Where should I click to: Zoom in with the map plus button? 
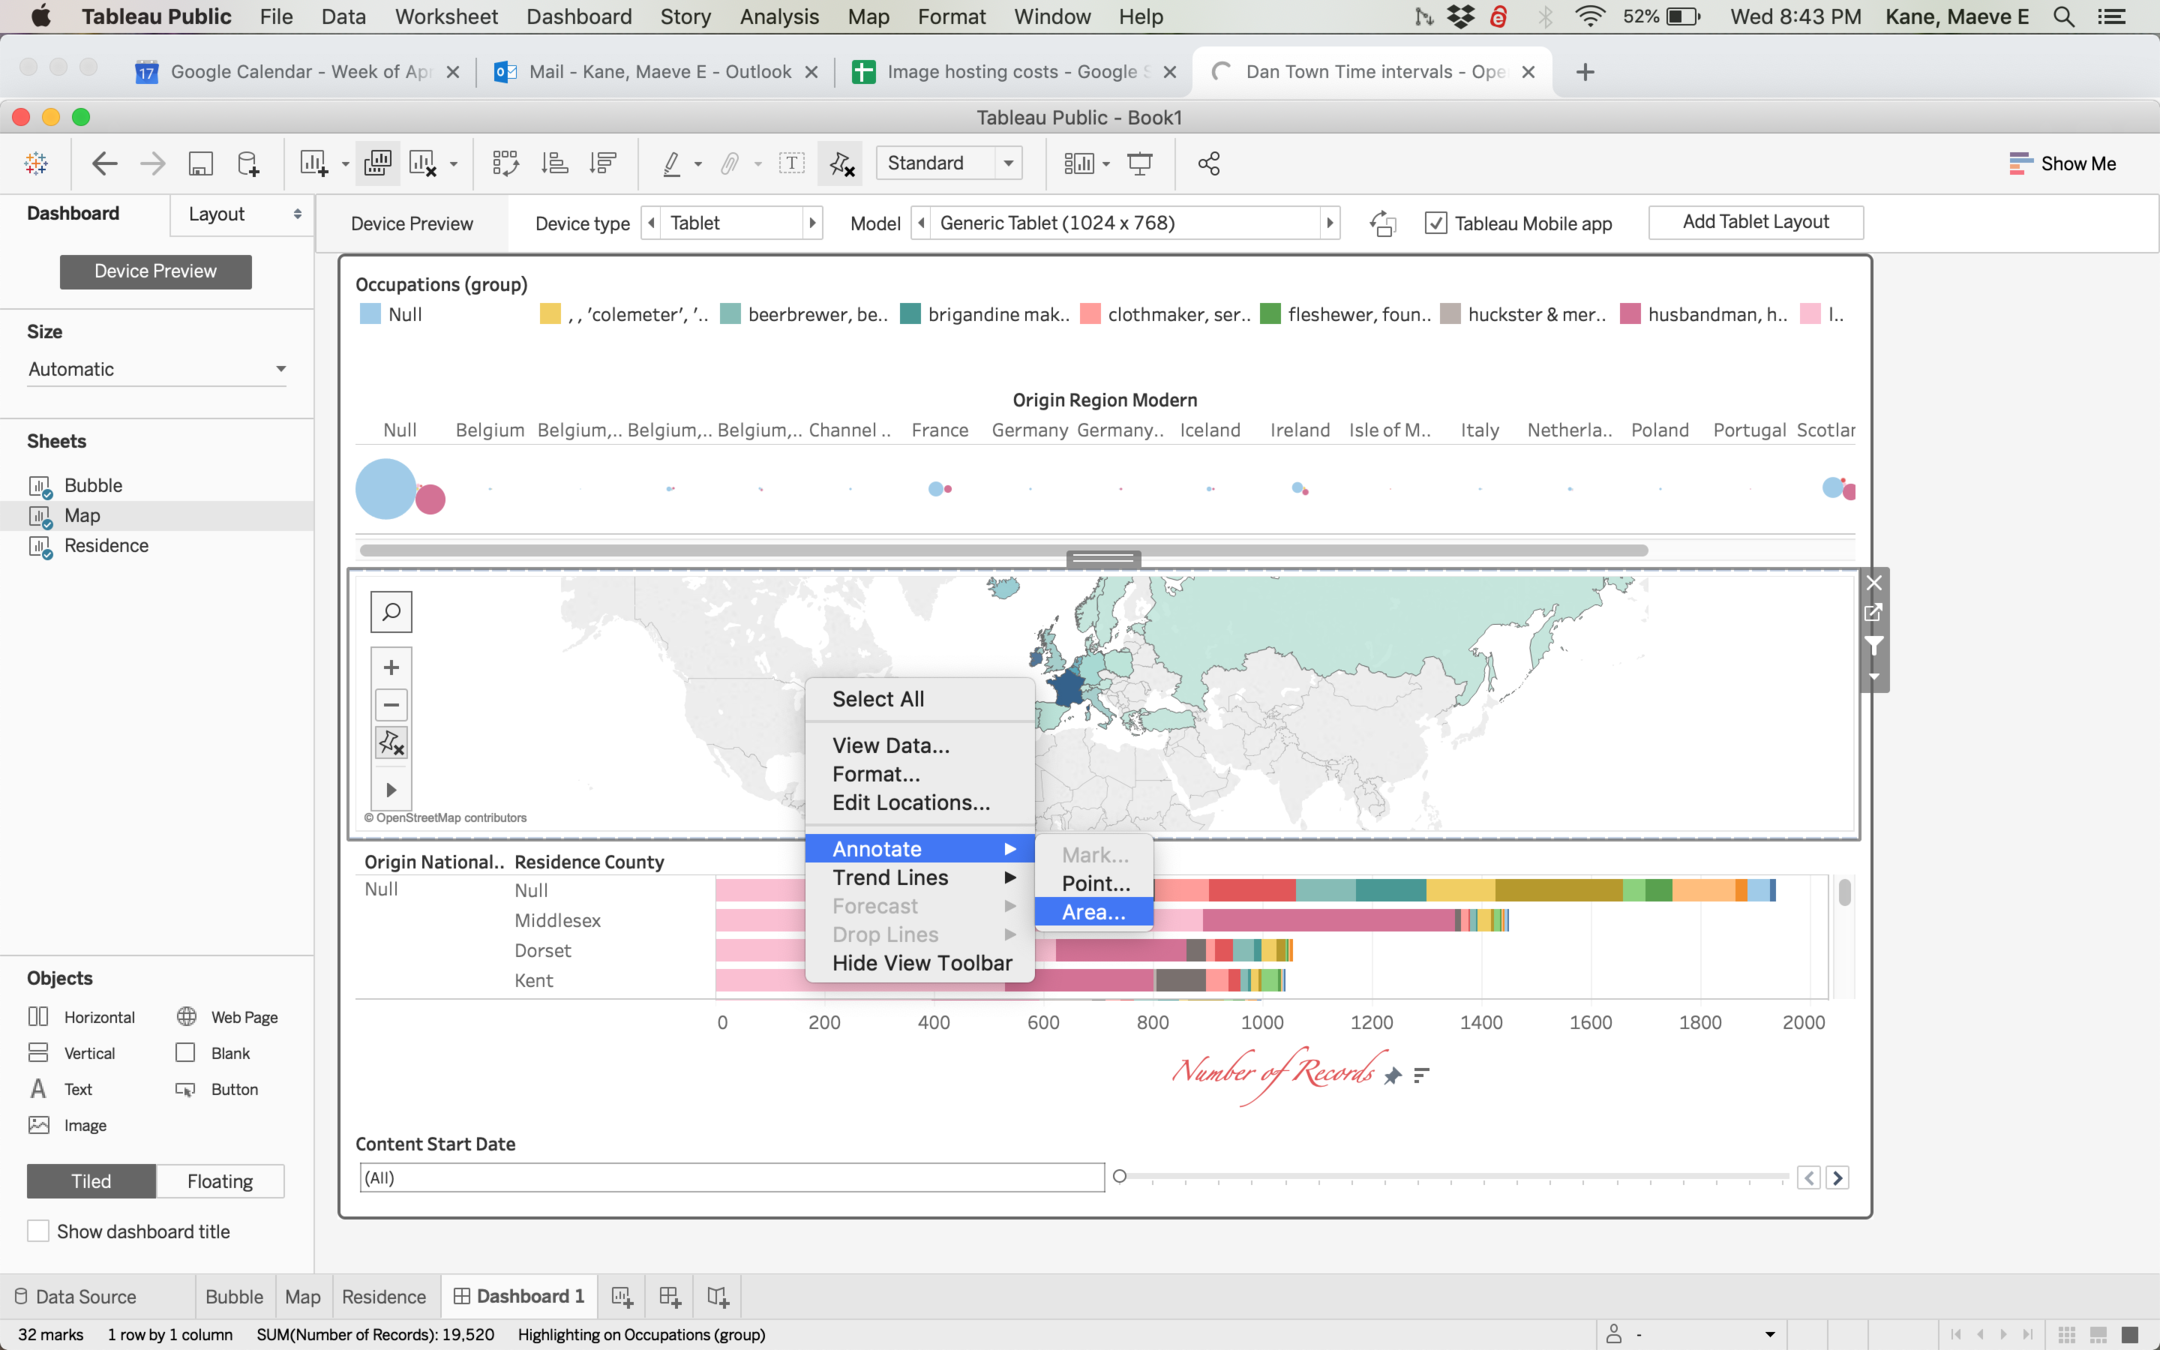point(391,667)
